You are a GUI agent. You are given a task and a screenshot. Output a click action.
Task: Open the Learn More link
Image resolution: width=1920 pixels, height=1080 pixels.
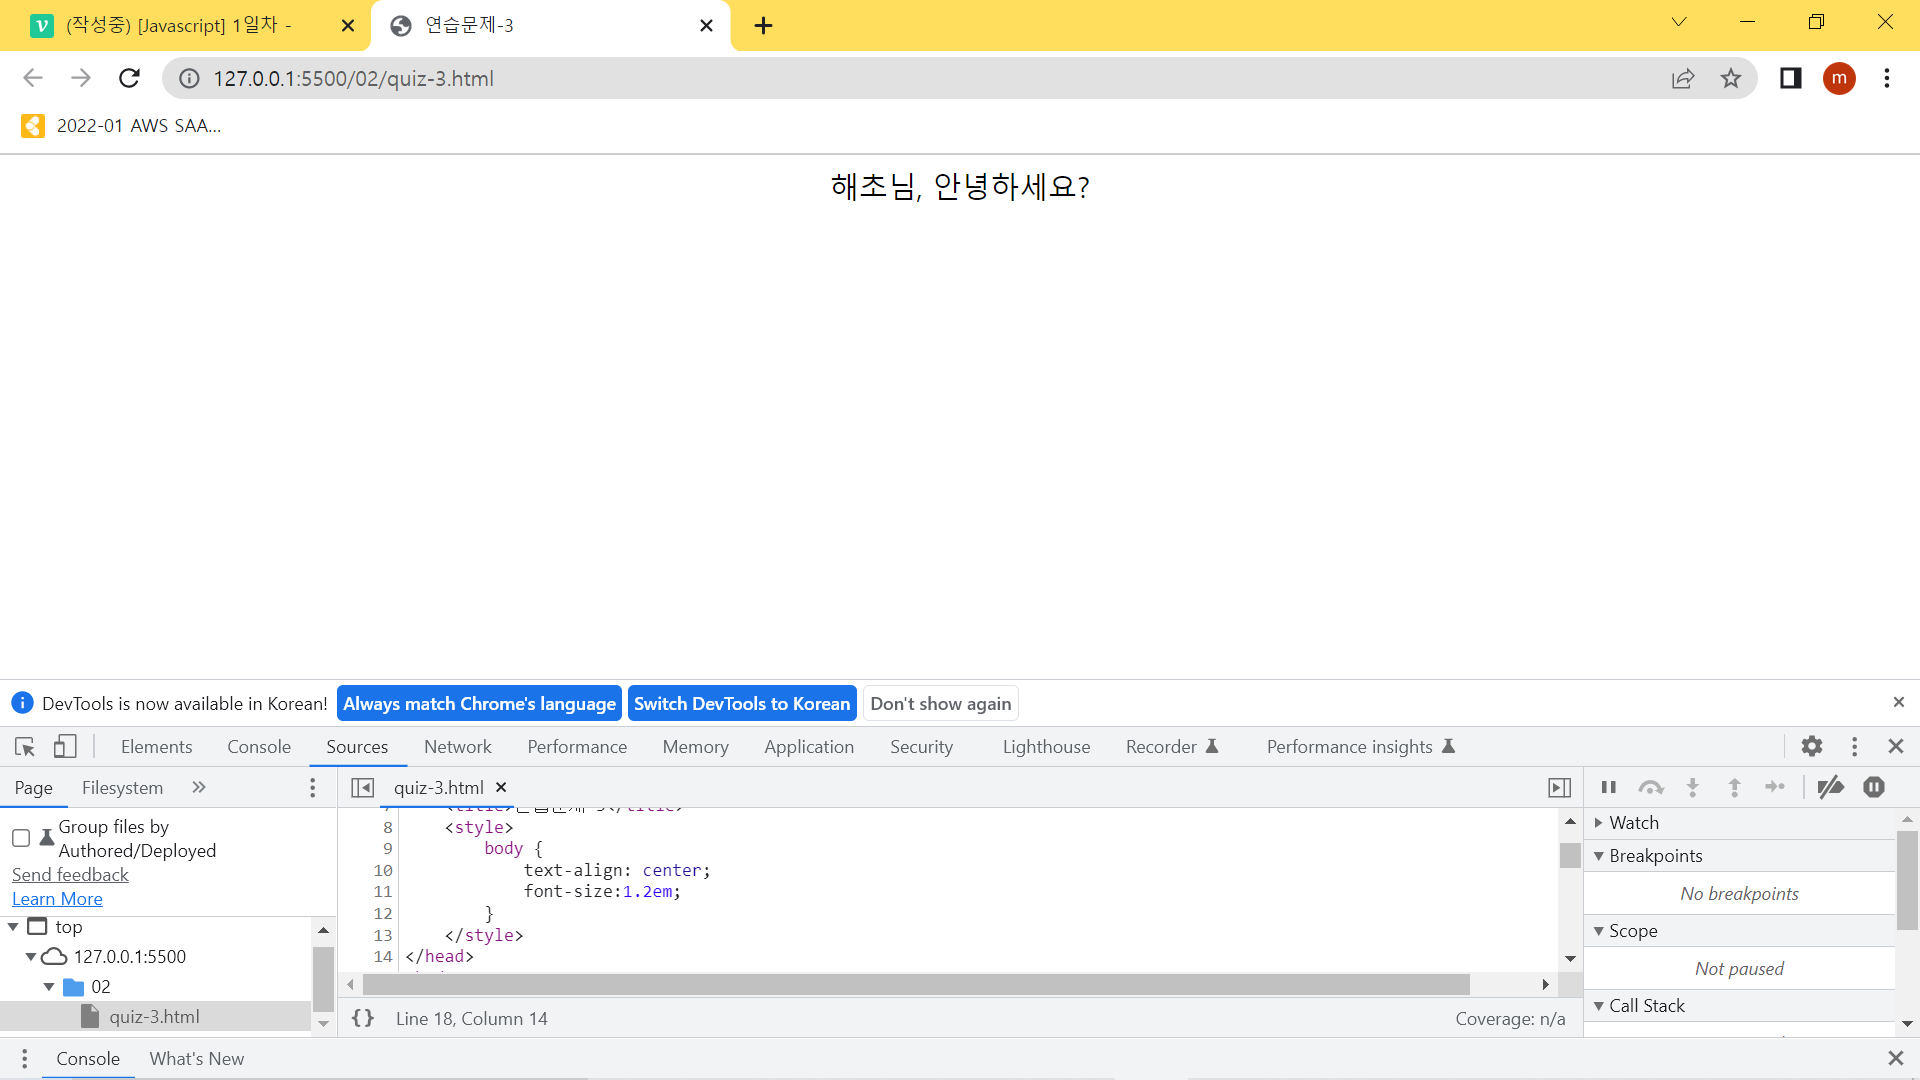click(57, 899)
